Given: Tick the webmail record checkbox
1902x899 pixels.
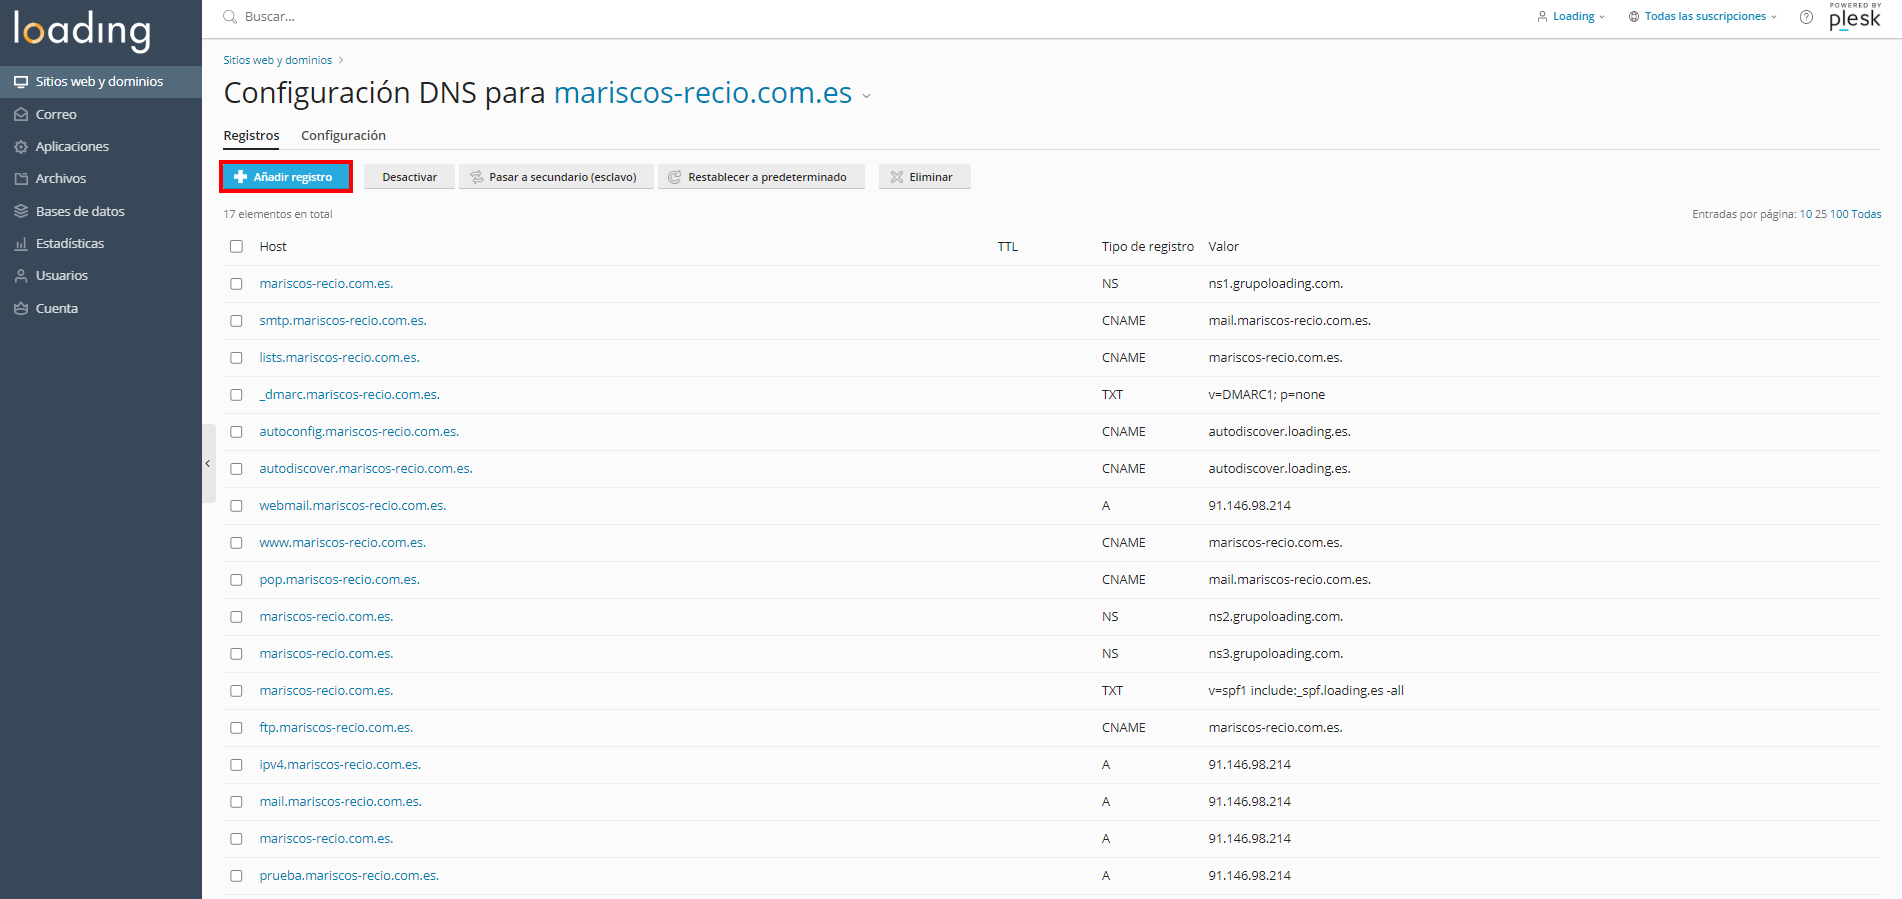Looking at the screenshot, I should pyautogui.click(x=236, y=506).
